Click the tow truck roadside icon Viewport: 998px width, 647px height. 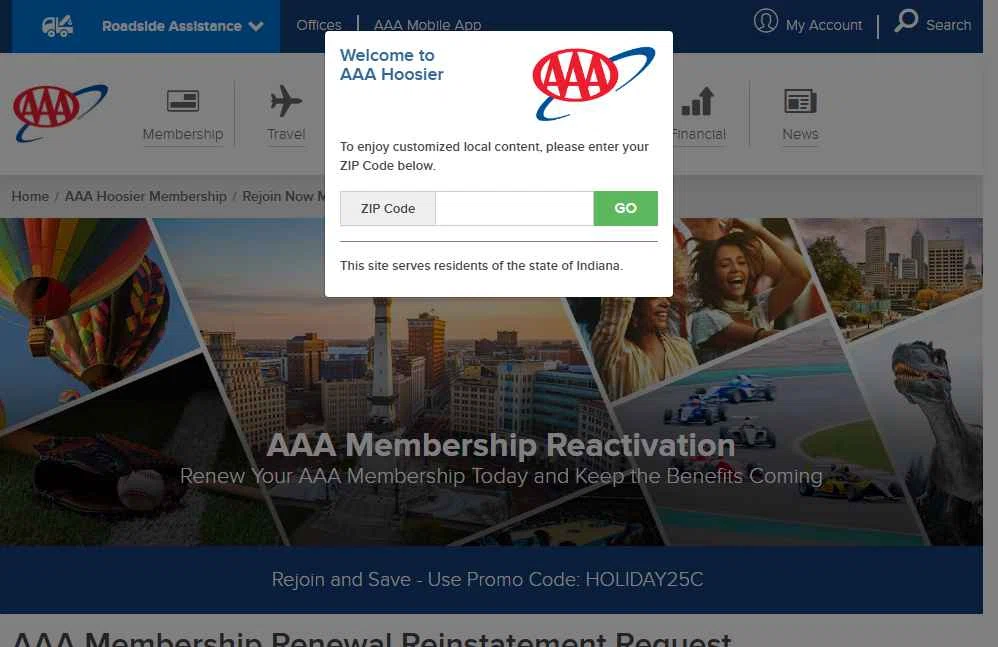pyautogui.click(x=57, y=26)
